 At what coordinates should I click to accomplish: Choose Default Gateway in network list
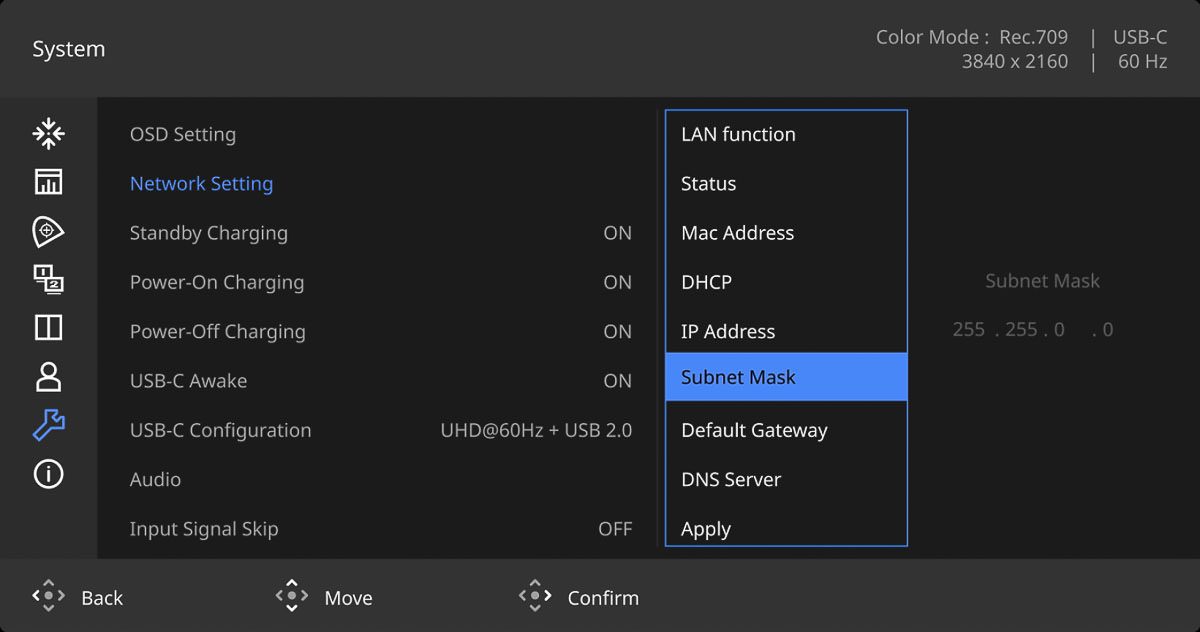click(754, 431)
